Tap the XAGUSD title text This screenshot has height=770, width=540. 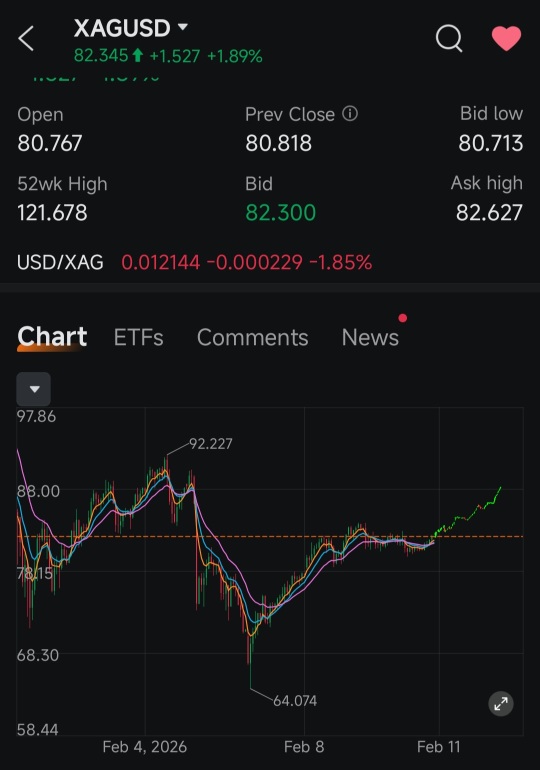[122, 28]
